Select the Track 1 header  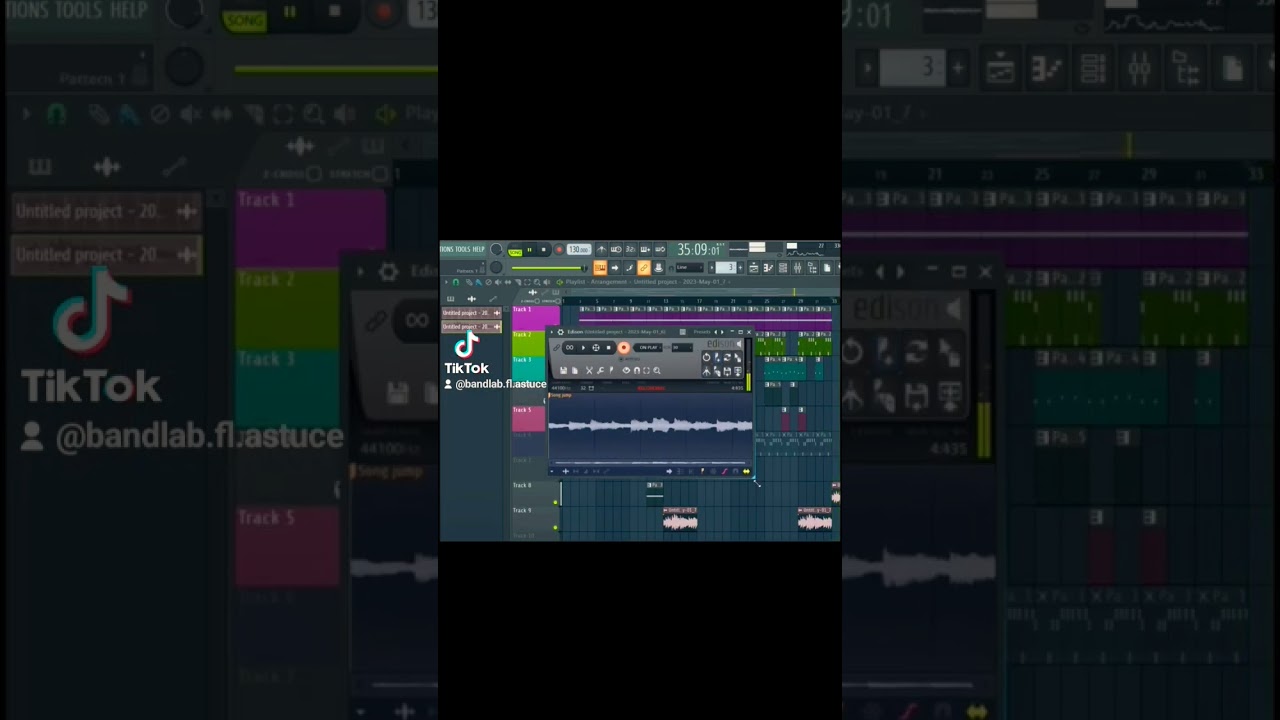pyautogui.click(x=536, y=318)
